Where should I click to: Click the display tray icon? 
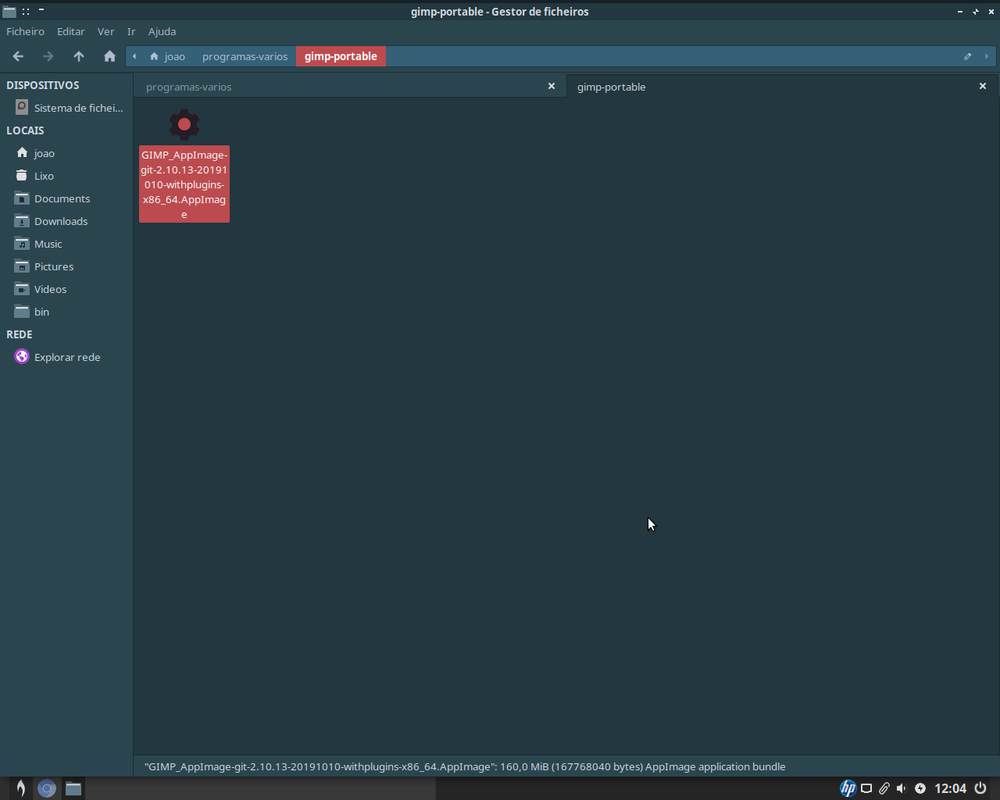(866, 789)
